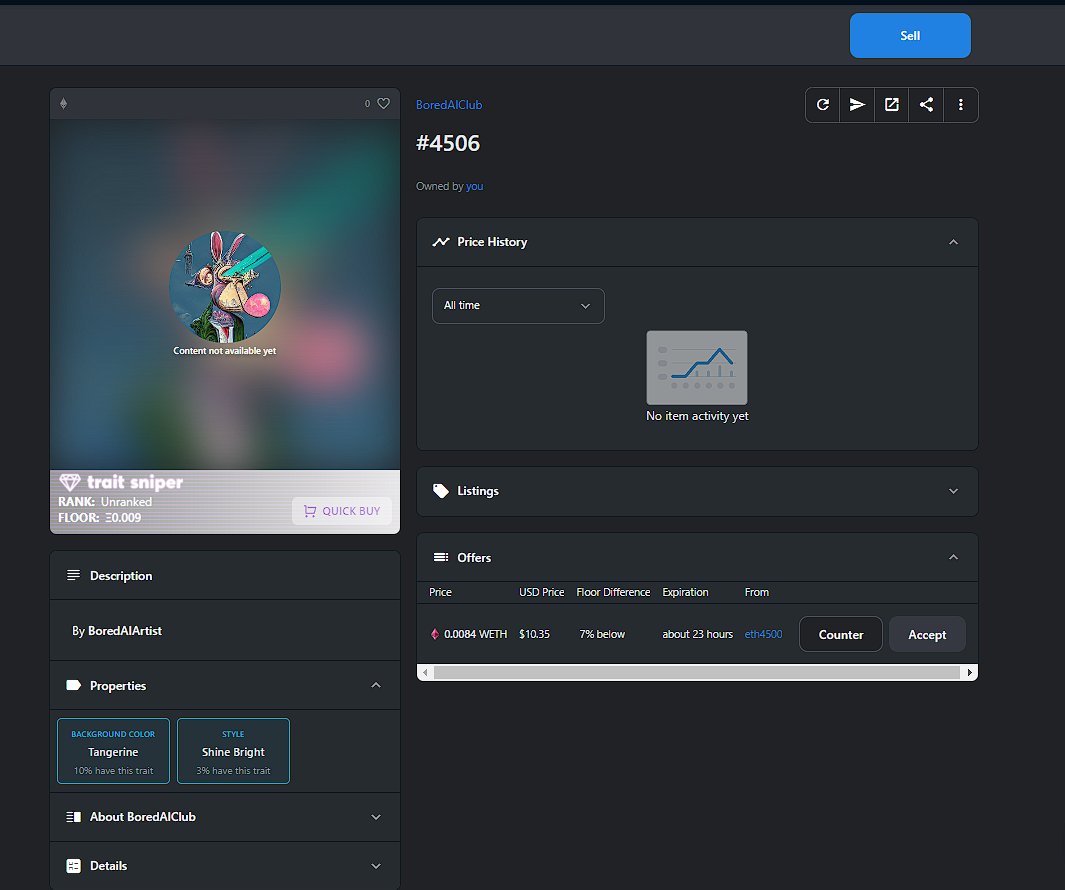
Task: Click the Properties label icon
Action: 73,686
